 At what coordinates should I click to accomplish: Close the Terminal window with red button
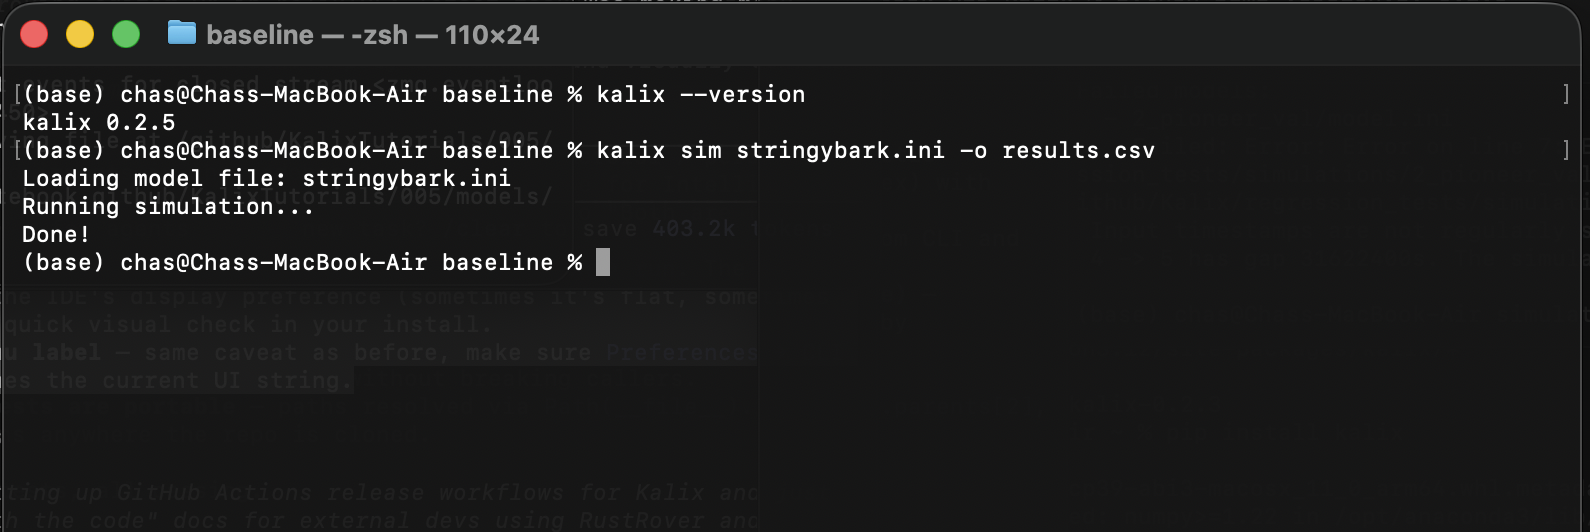(34, 34)
